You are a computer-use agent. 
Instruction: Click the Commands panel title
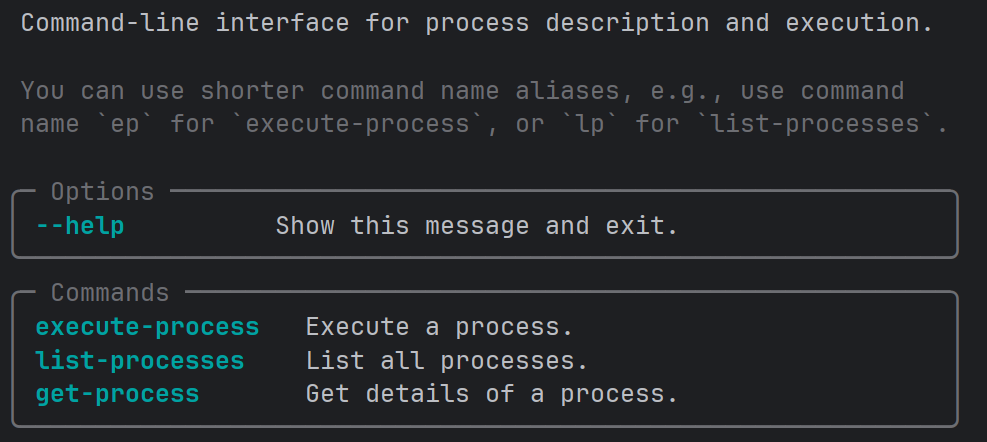tap(110, 293)
